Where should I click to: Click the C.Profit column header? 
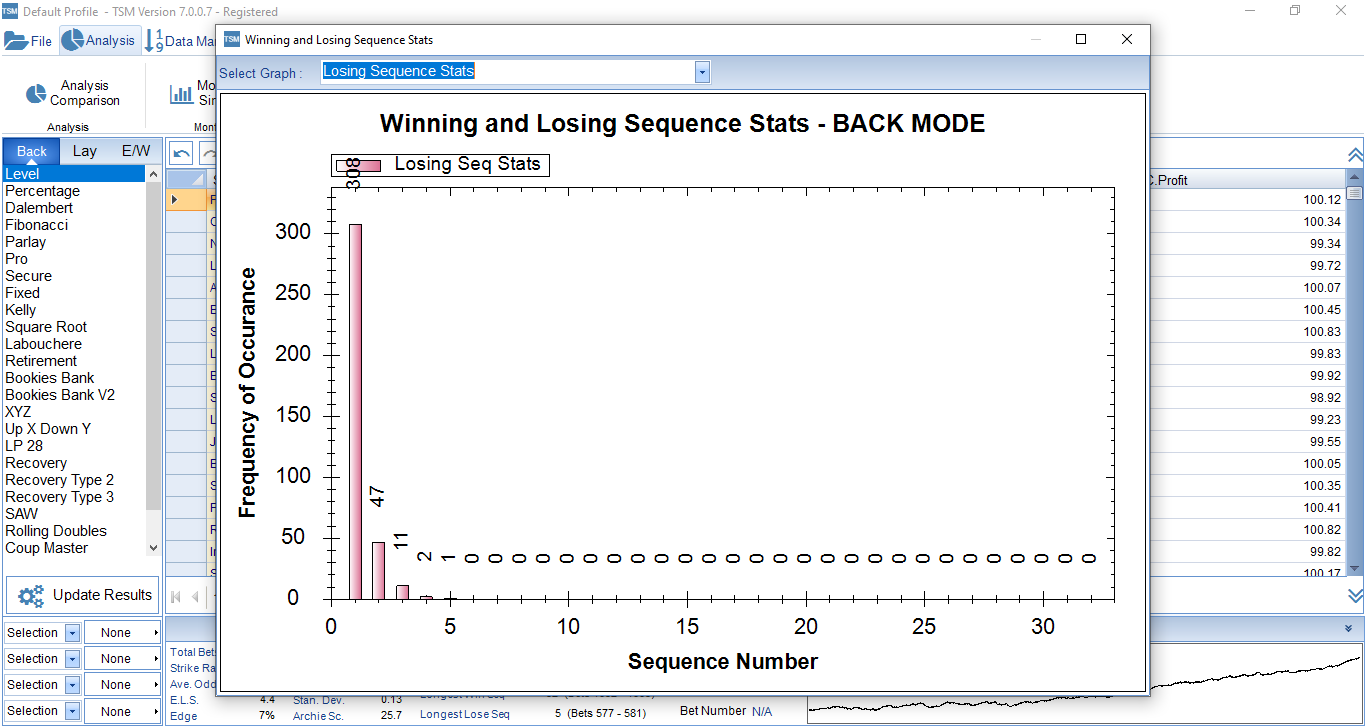tap(1246, 181)
